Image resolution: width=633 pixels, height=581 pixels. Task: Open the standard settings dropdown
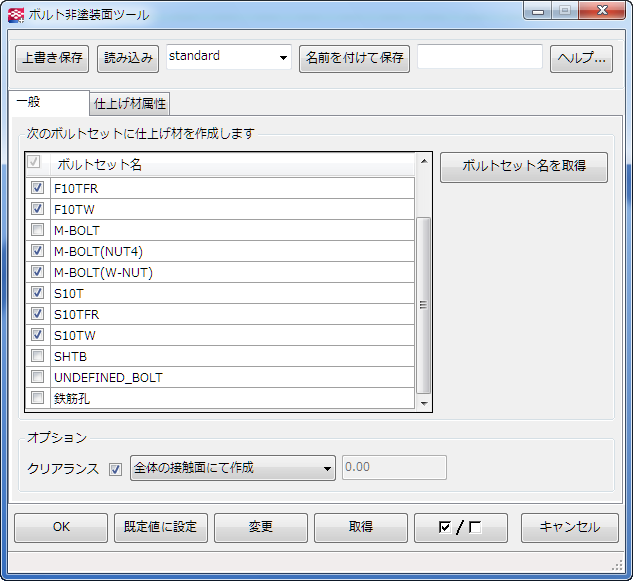click(229, 57)
